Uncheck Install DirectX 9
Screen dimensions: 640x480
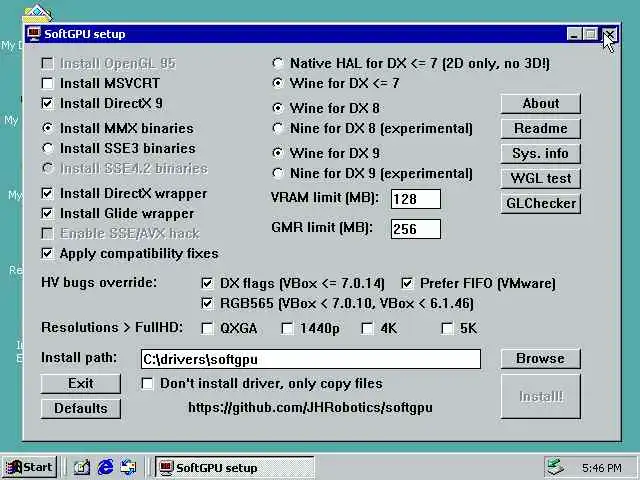coord(48,103)
